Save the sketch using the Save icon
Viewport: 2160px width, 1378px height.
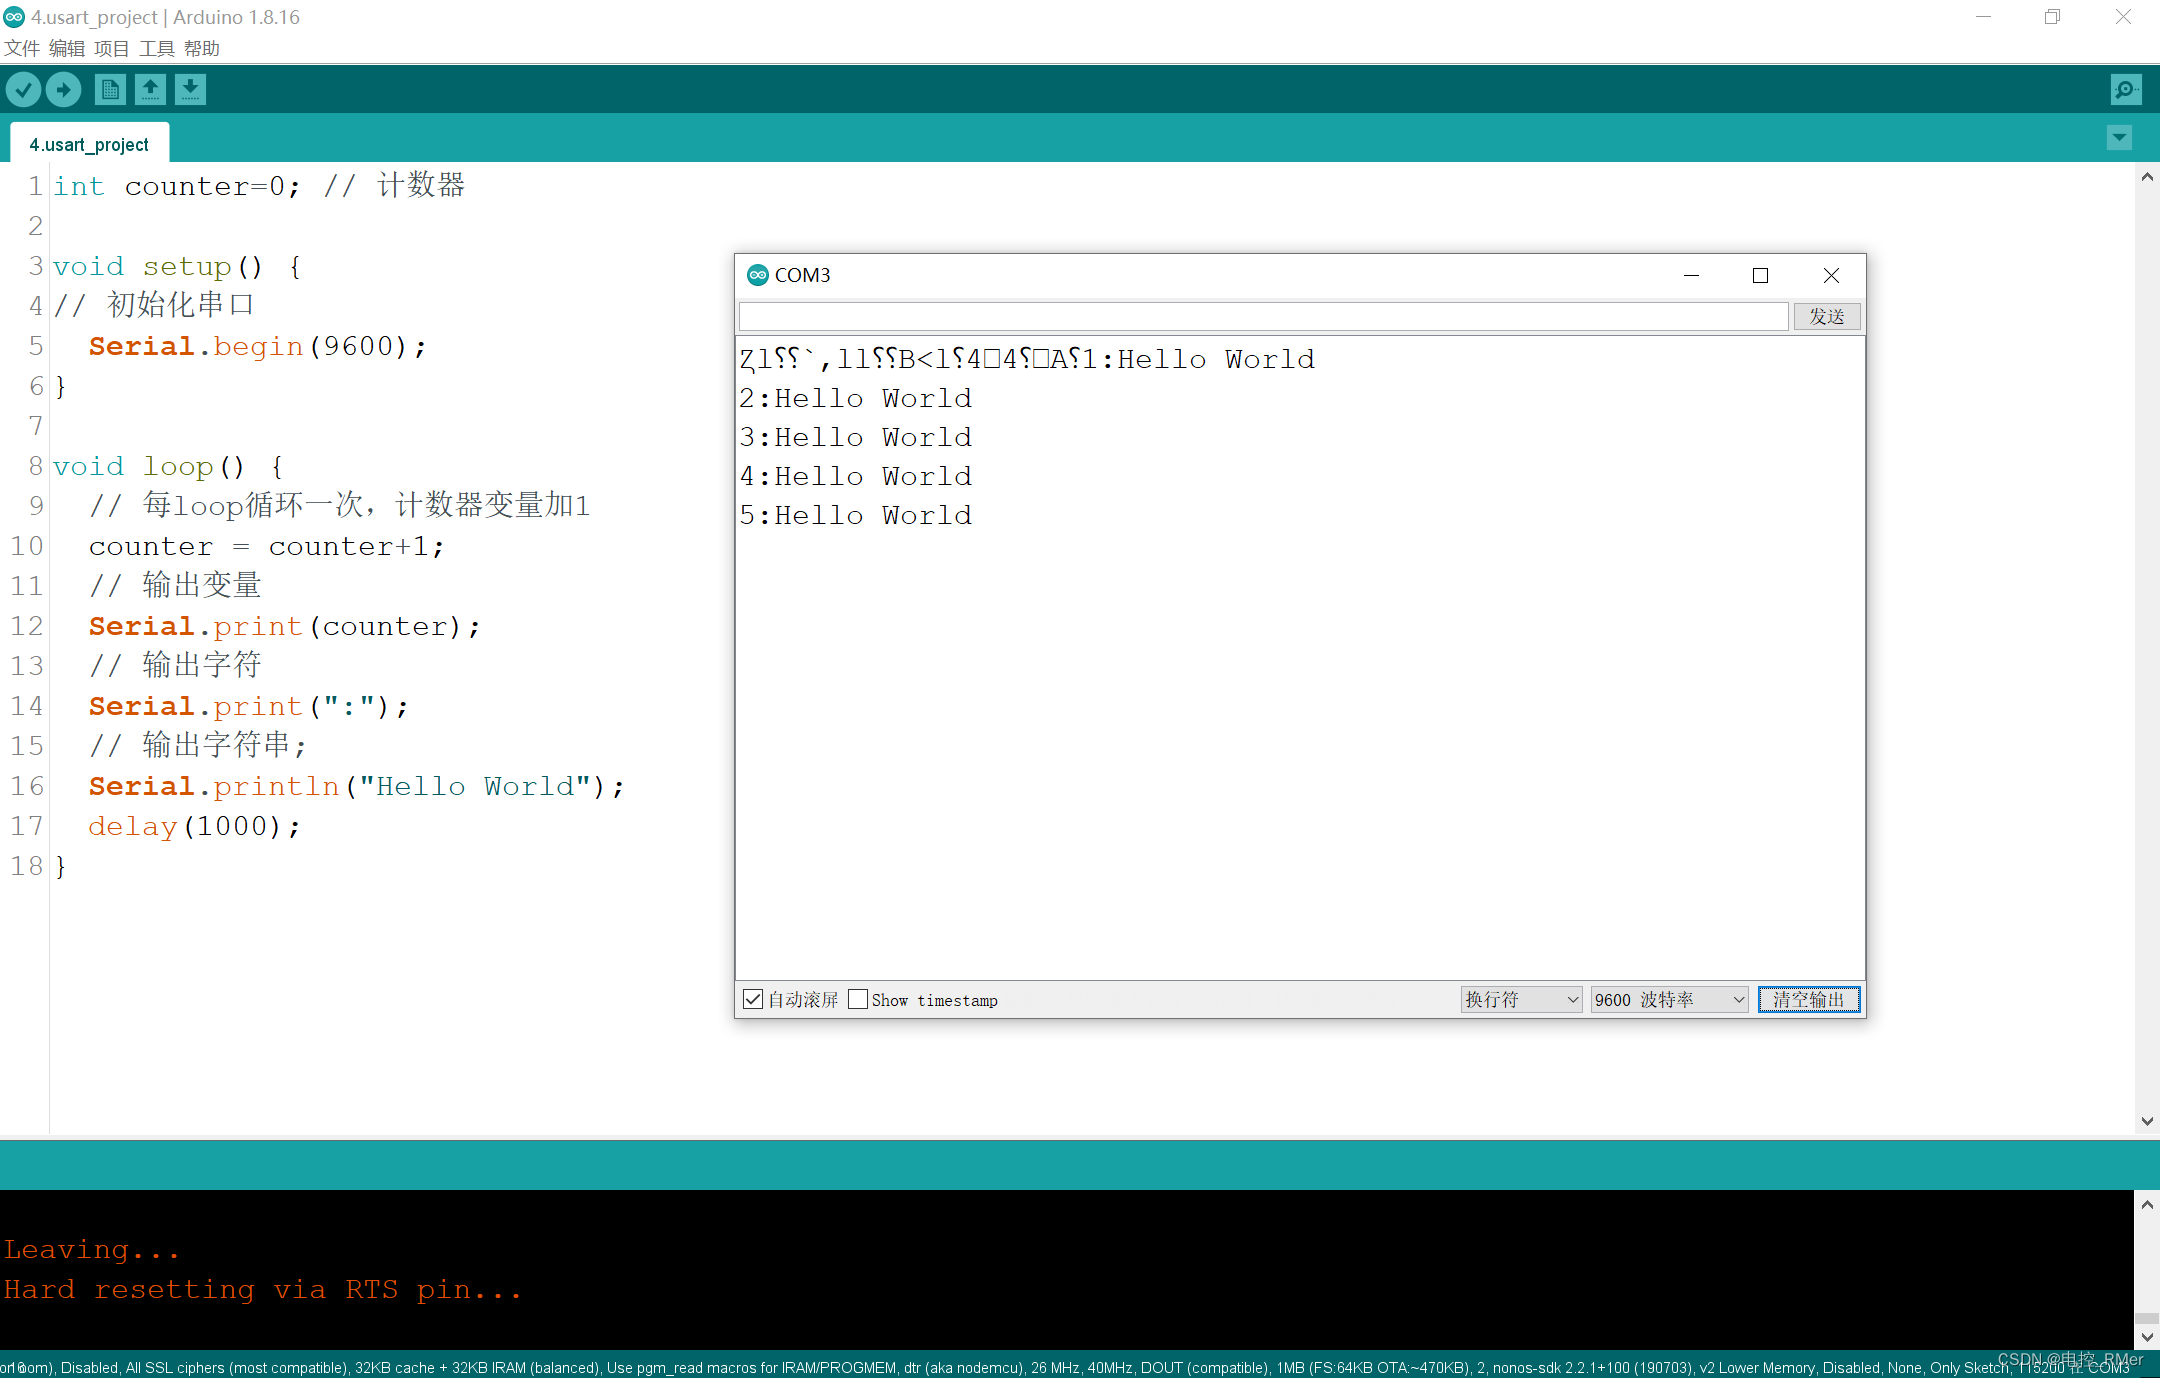click(190, 89)
